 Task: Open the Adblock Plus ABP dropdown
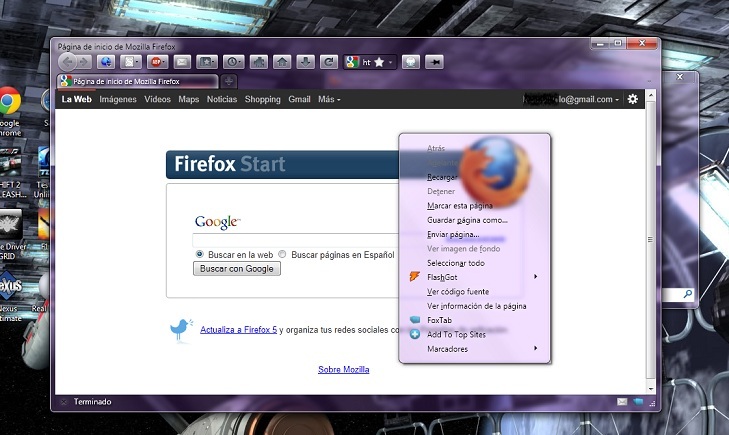pos(157,62)
